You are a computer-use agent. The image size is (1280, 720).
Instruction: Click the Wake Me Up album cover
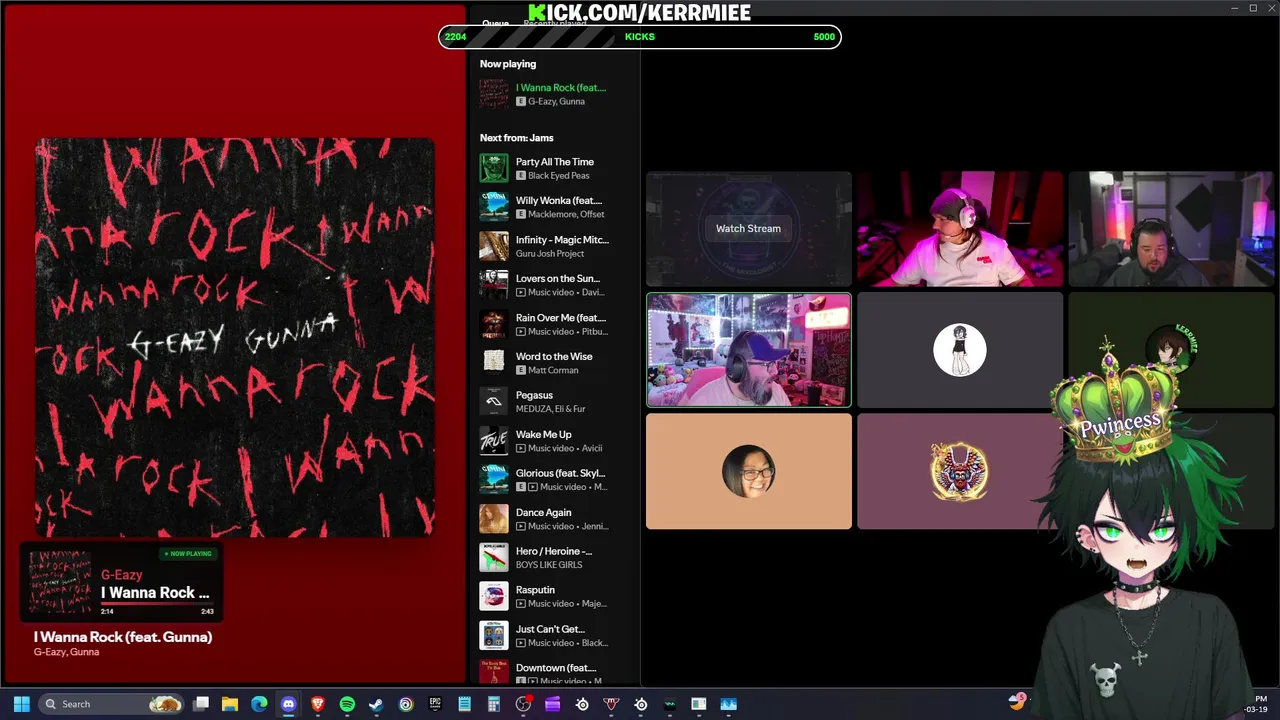[494, 441]
